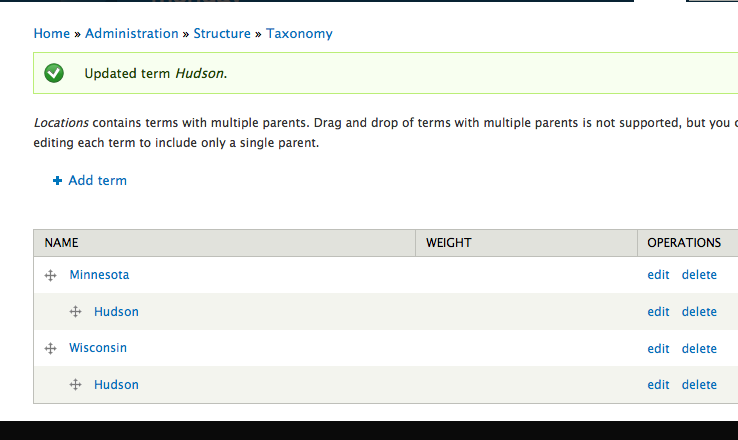Click the drag handle beside Hudson under Wisconsin
Image resolution: width=738 pixels, height=440 pixels.
pyautogui.click(x=75, y=385)
